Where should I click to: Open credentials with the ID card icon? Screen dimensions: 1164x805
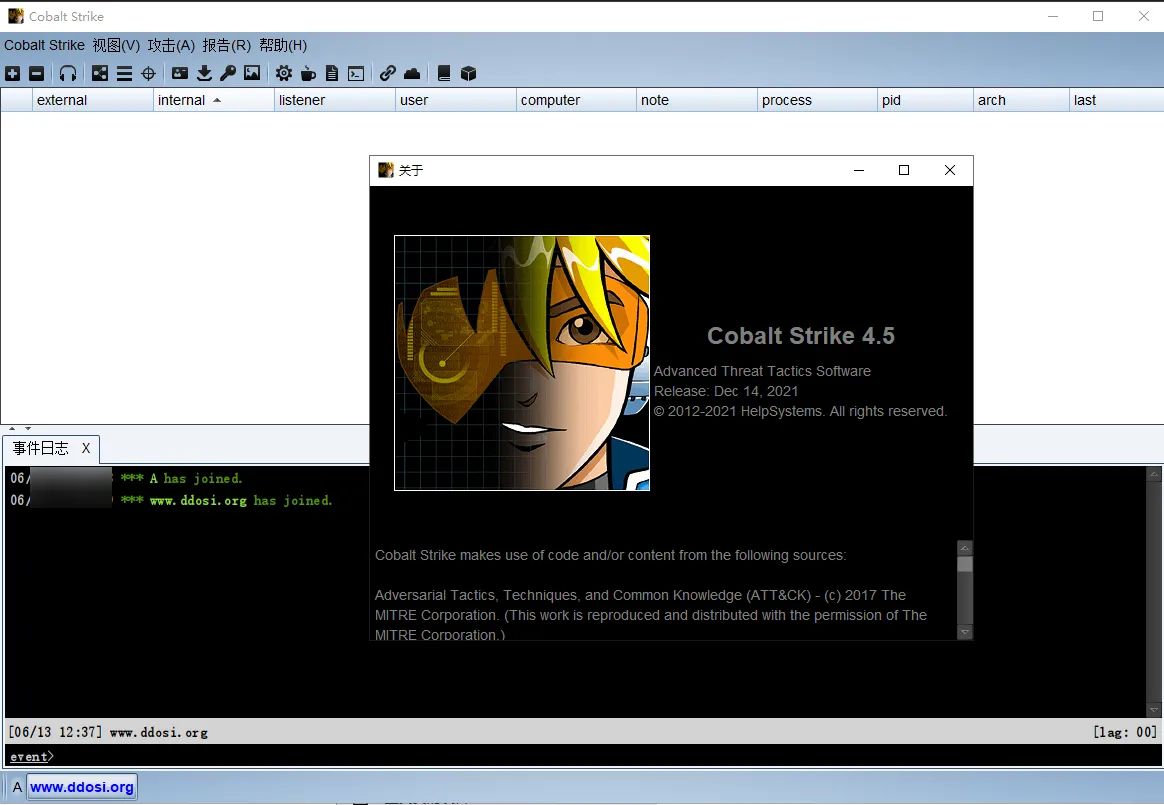tap(180, 74)
